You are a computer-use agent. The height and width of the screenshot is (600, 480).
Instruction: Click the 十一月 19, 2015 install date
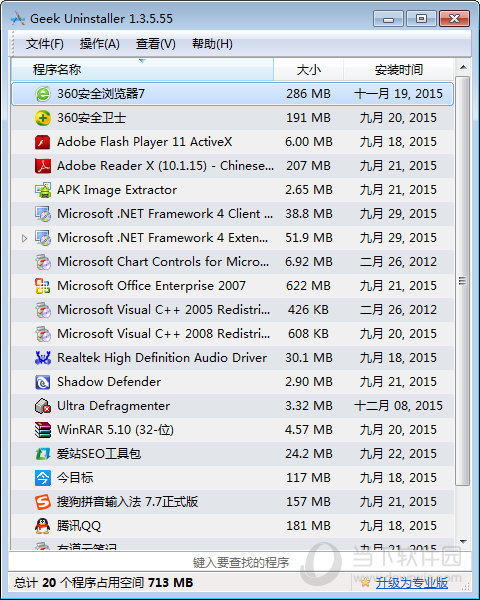398,94
